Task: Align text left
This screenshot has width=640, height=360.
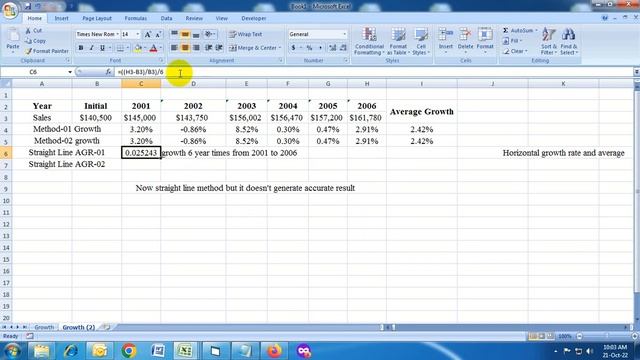Action: pyautogui.click(x=174, y=48)
